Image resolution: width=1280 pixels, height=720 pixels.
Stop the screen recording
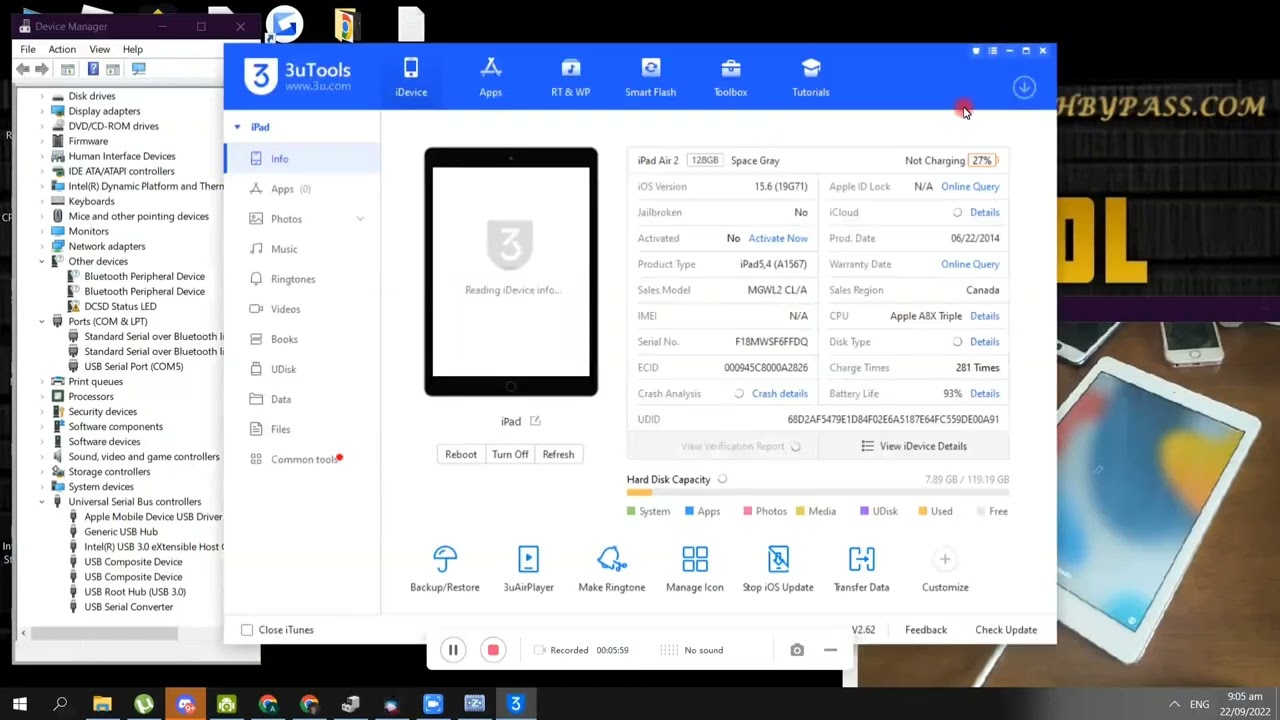[493, 651]
